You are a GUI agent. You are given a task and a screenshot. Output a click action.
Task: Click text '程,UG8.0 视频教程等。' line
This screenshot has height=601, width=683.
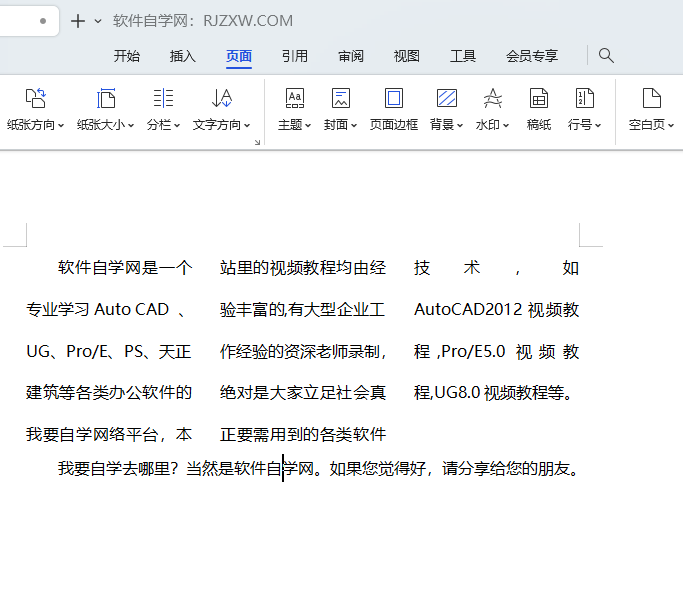click(x=493, y=392)
